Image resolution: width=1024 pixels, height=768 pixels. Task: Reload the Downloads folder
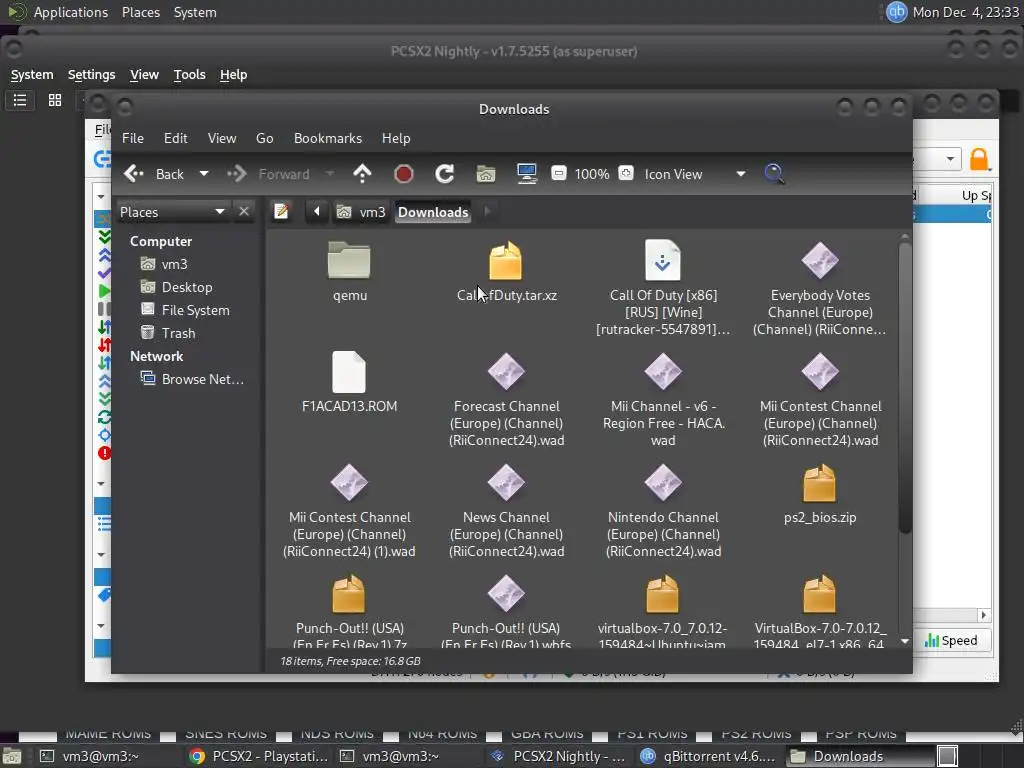click(x=445, y=174)
